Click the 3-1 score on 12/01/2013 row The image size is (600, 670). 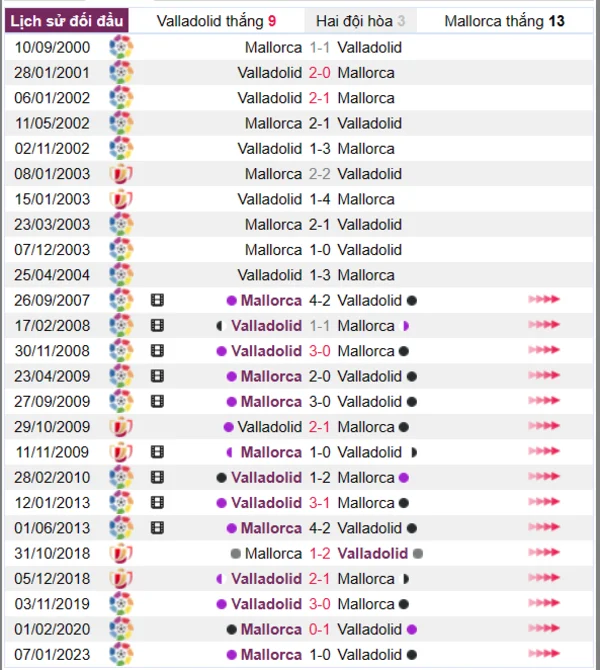320,503
